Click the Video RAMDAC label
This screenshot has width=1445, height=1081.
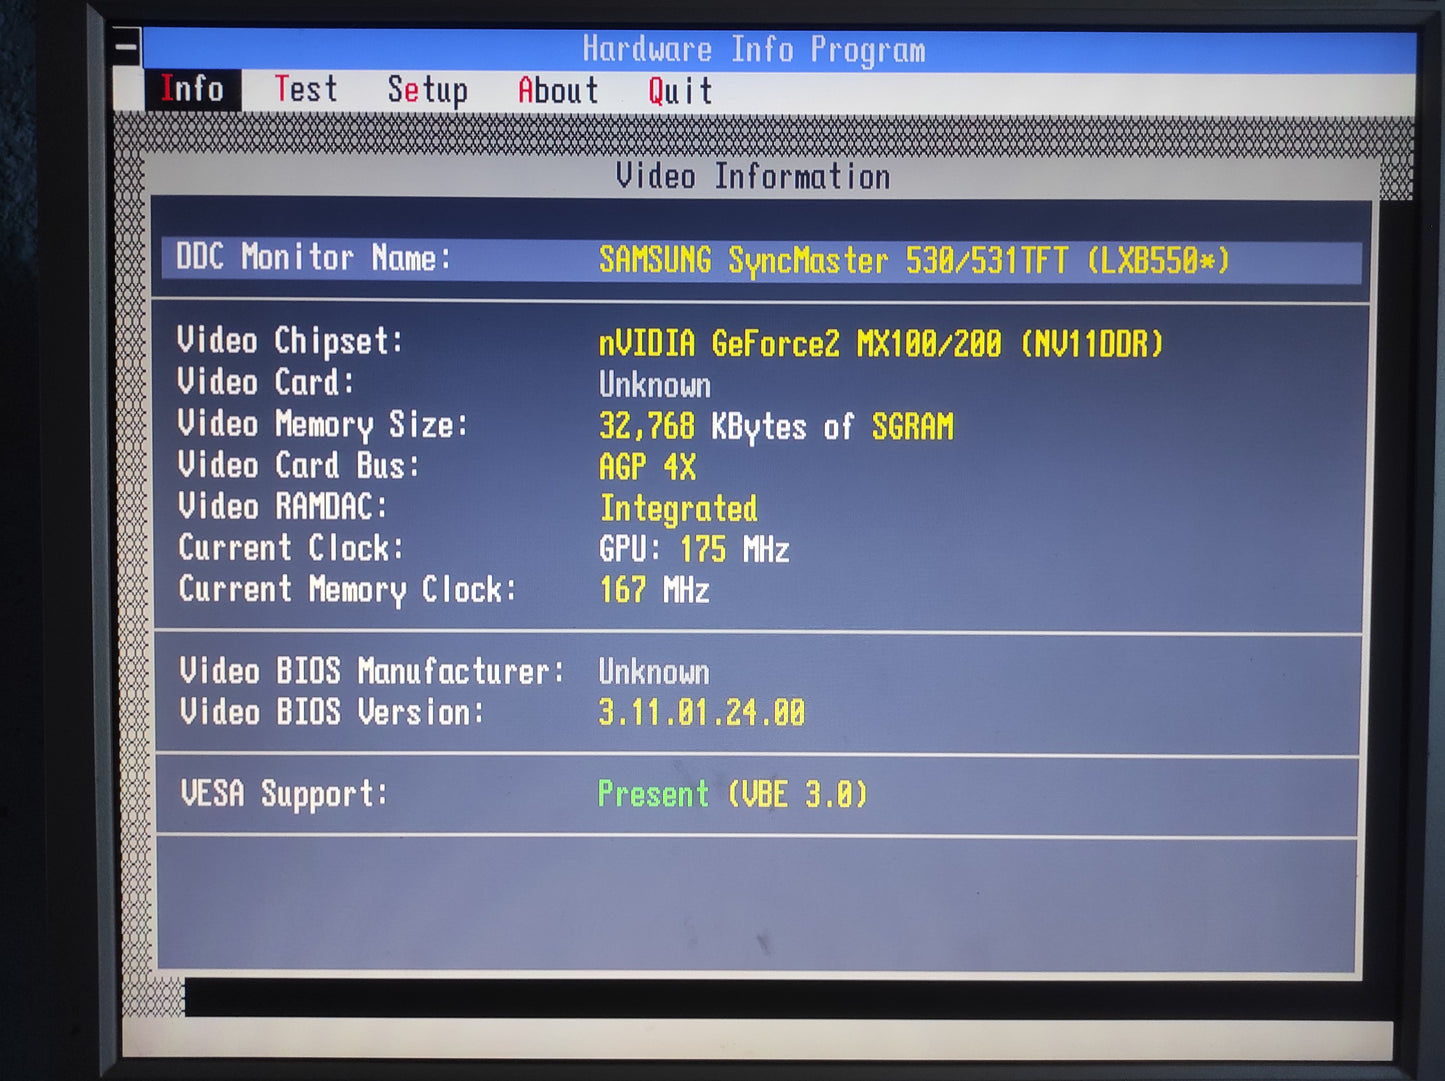click(x=282, y=506)
